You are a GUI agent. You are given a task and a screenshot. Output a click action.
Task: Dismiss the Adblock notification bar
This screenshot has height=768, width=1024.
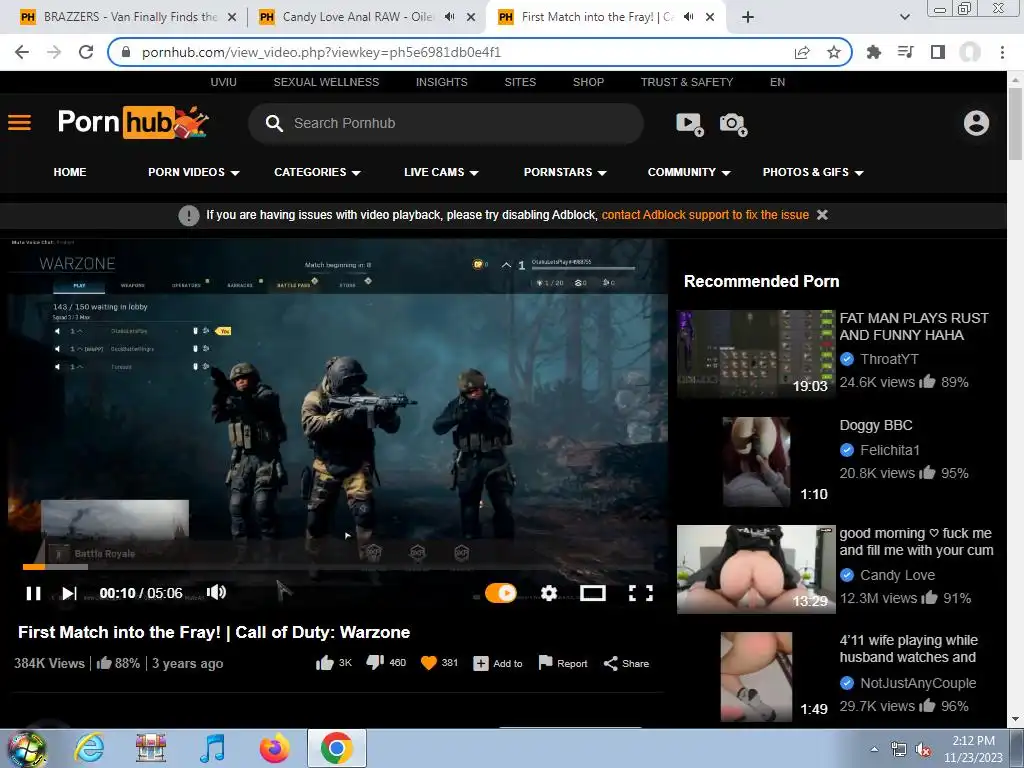[x=822, y=215]
